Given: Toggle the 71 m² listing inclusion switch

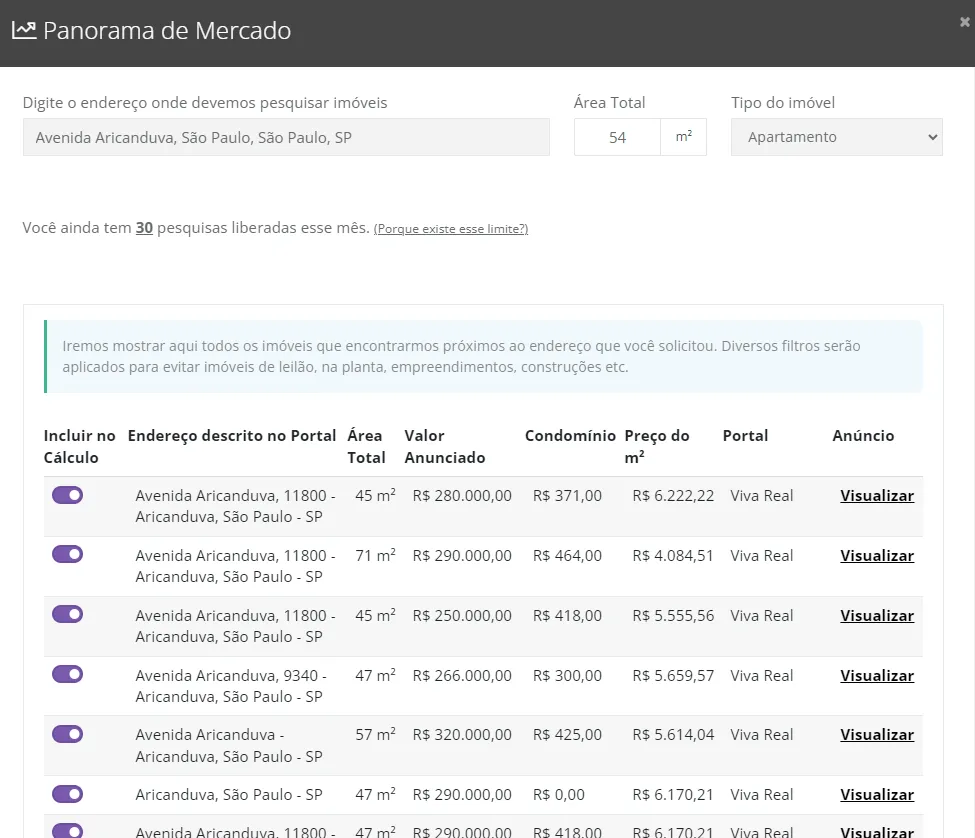Looking at the screenshot, I should pyautogui.click(x=67, y=554).
